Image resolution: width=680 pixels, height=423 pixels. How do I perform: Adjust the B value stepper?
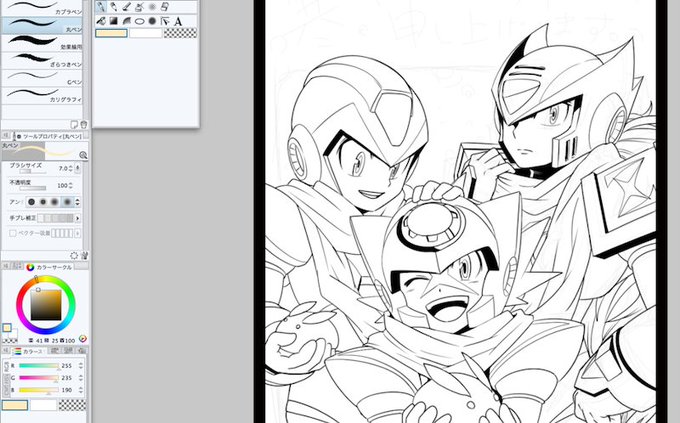81,390
